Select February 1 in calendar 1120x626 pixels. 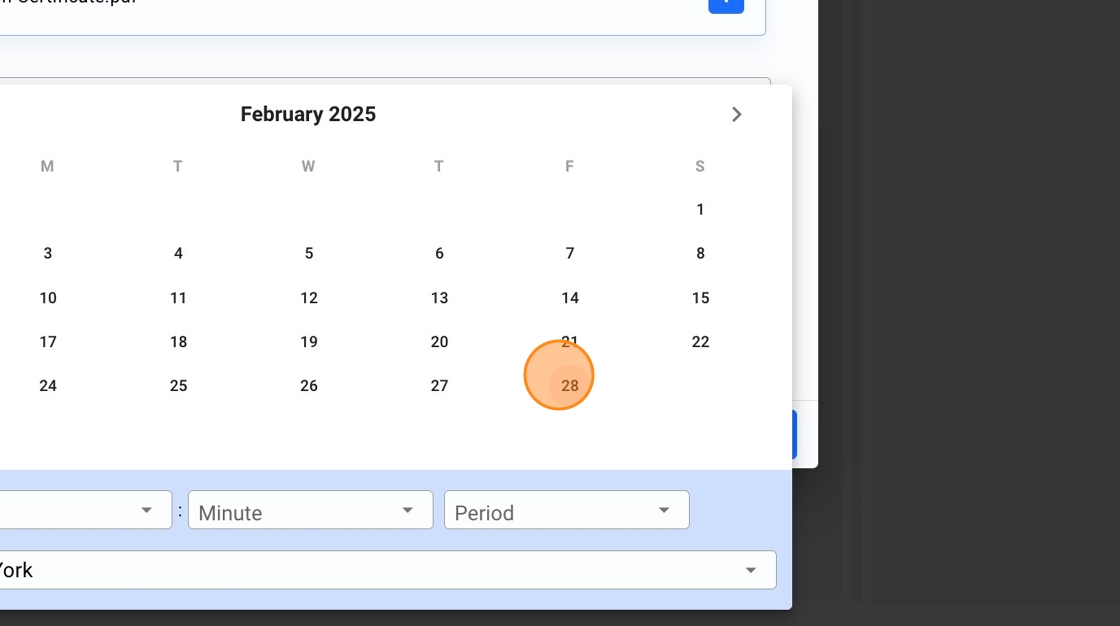(700, 210)
